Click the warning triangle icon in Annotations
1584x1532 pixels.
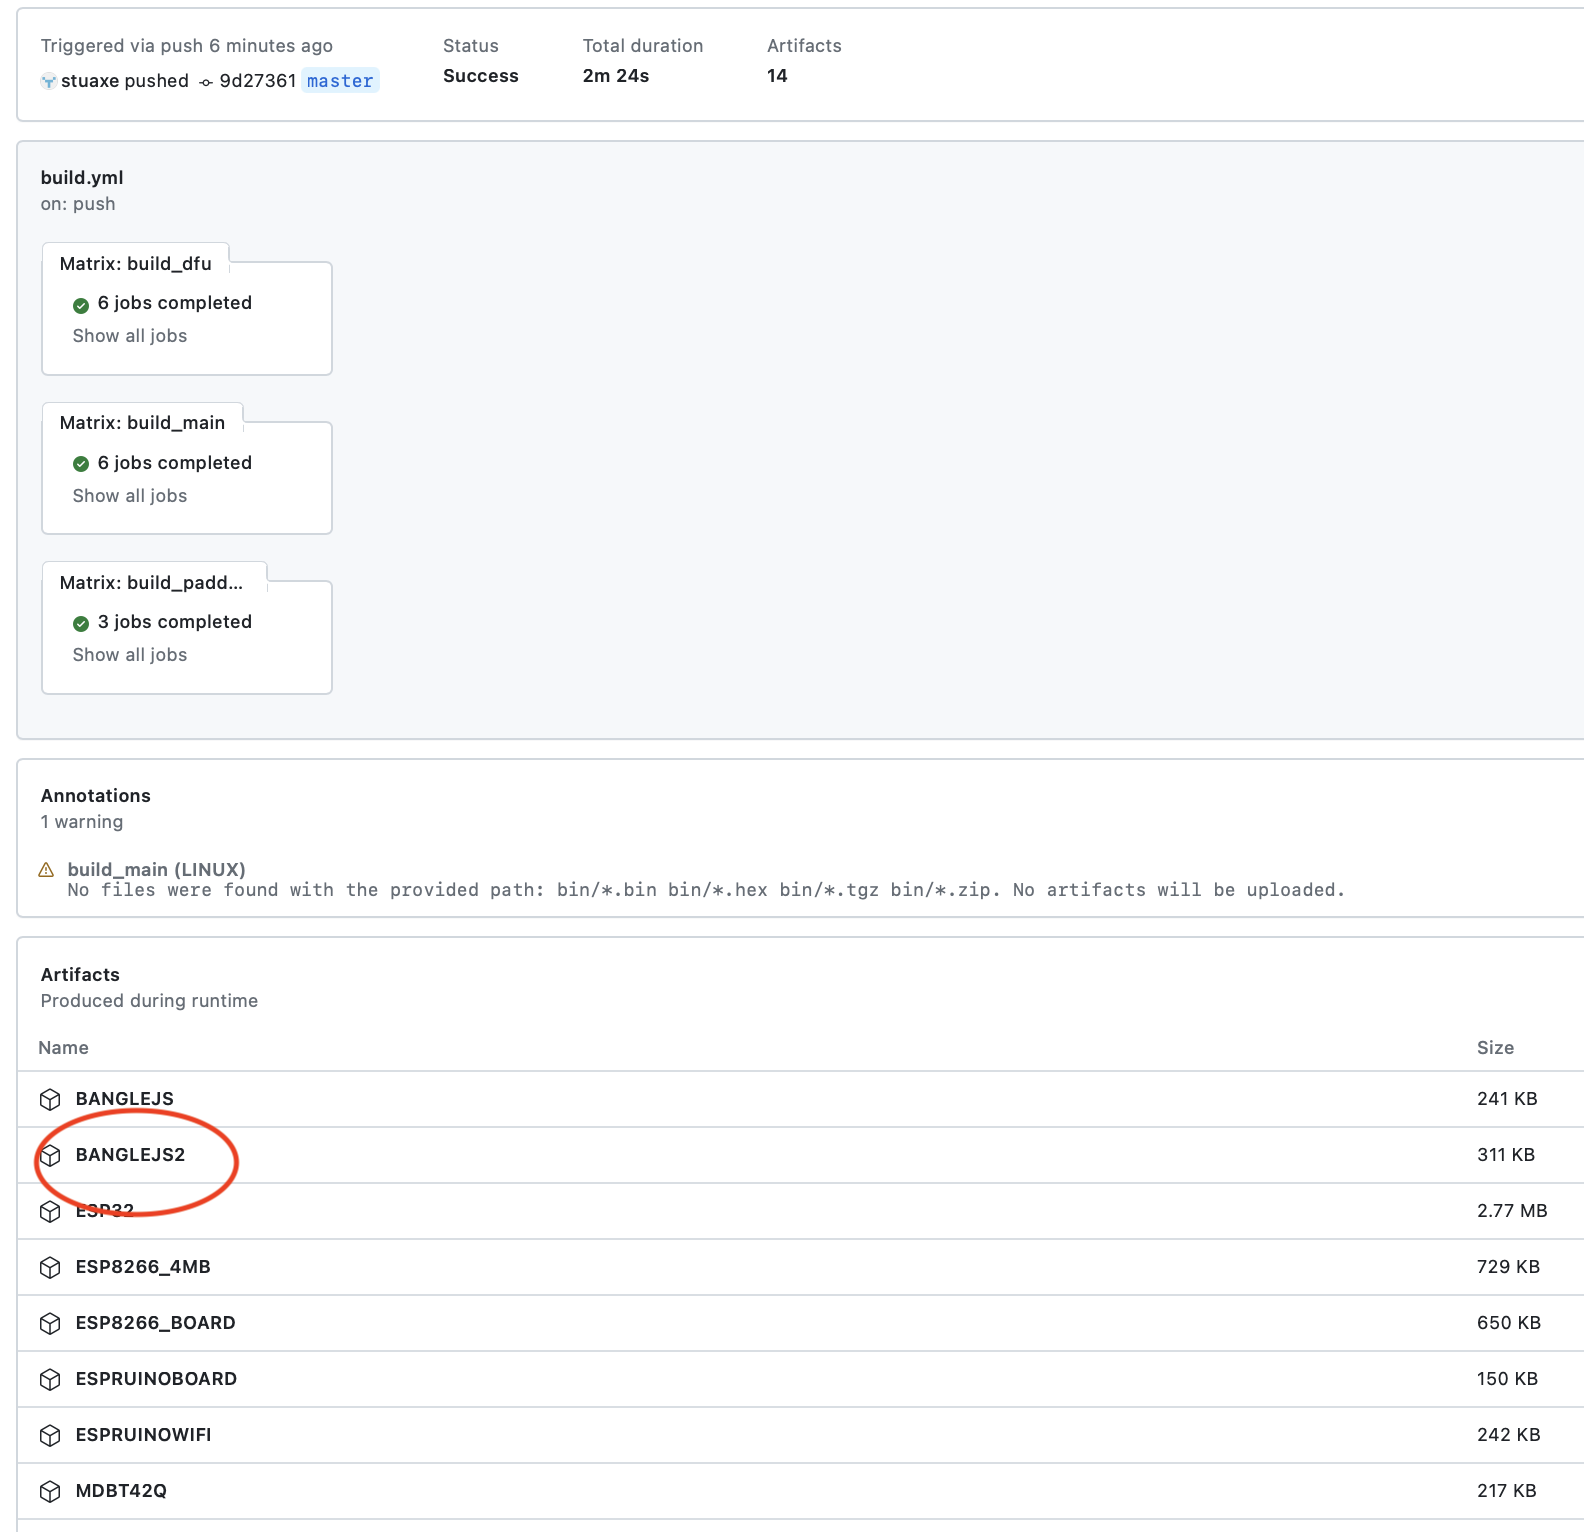pos(46,870)
